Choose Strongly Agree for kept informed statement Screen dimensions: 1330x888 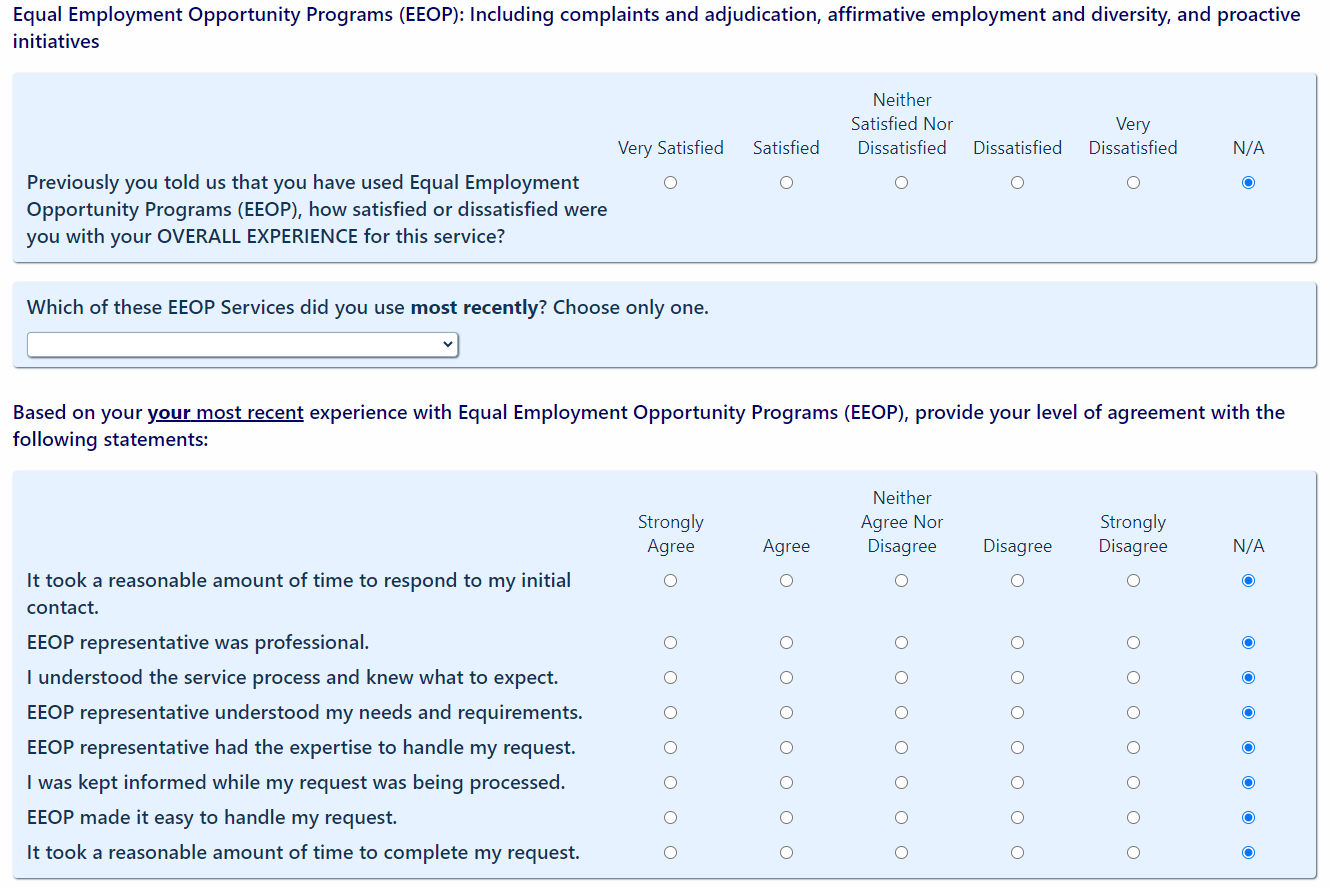tap(670, 783)
